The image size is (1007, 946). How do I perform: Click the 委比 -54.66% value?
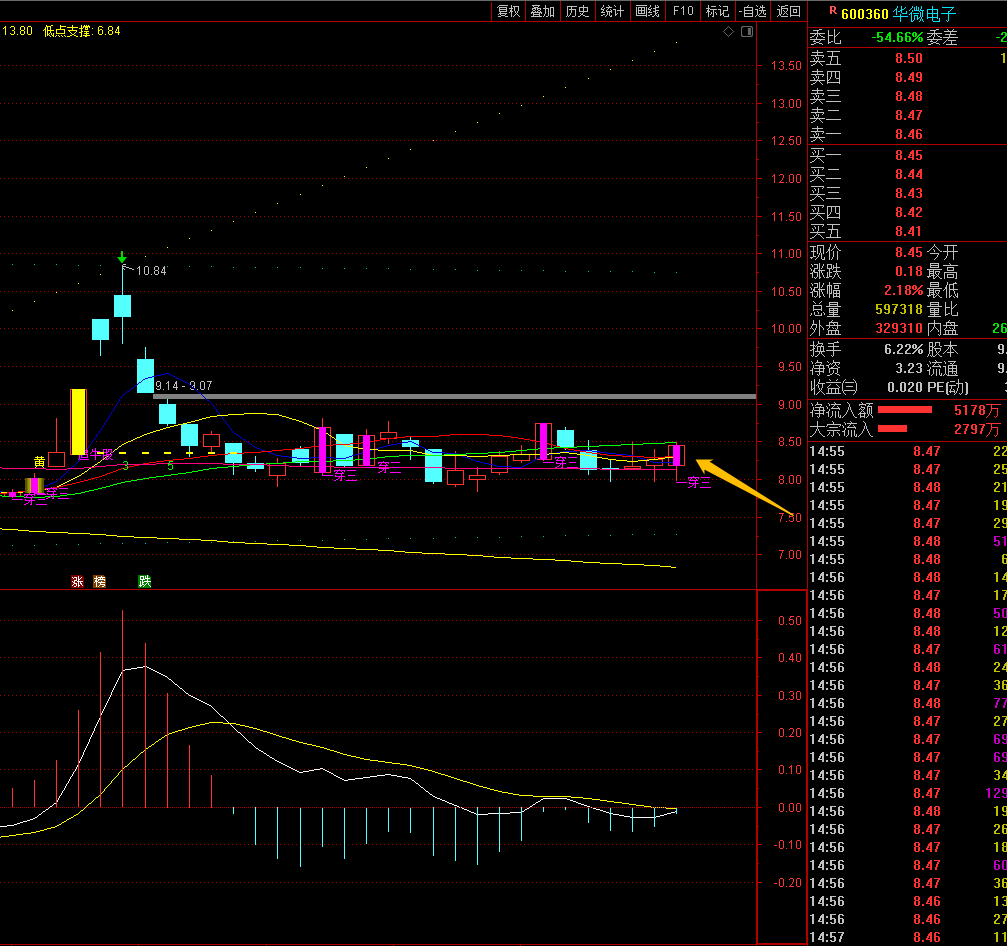897,37
